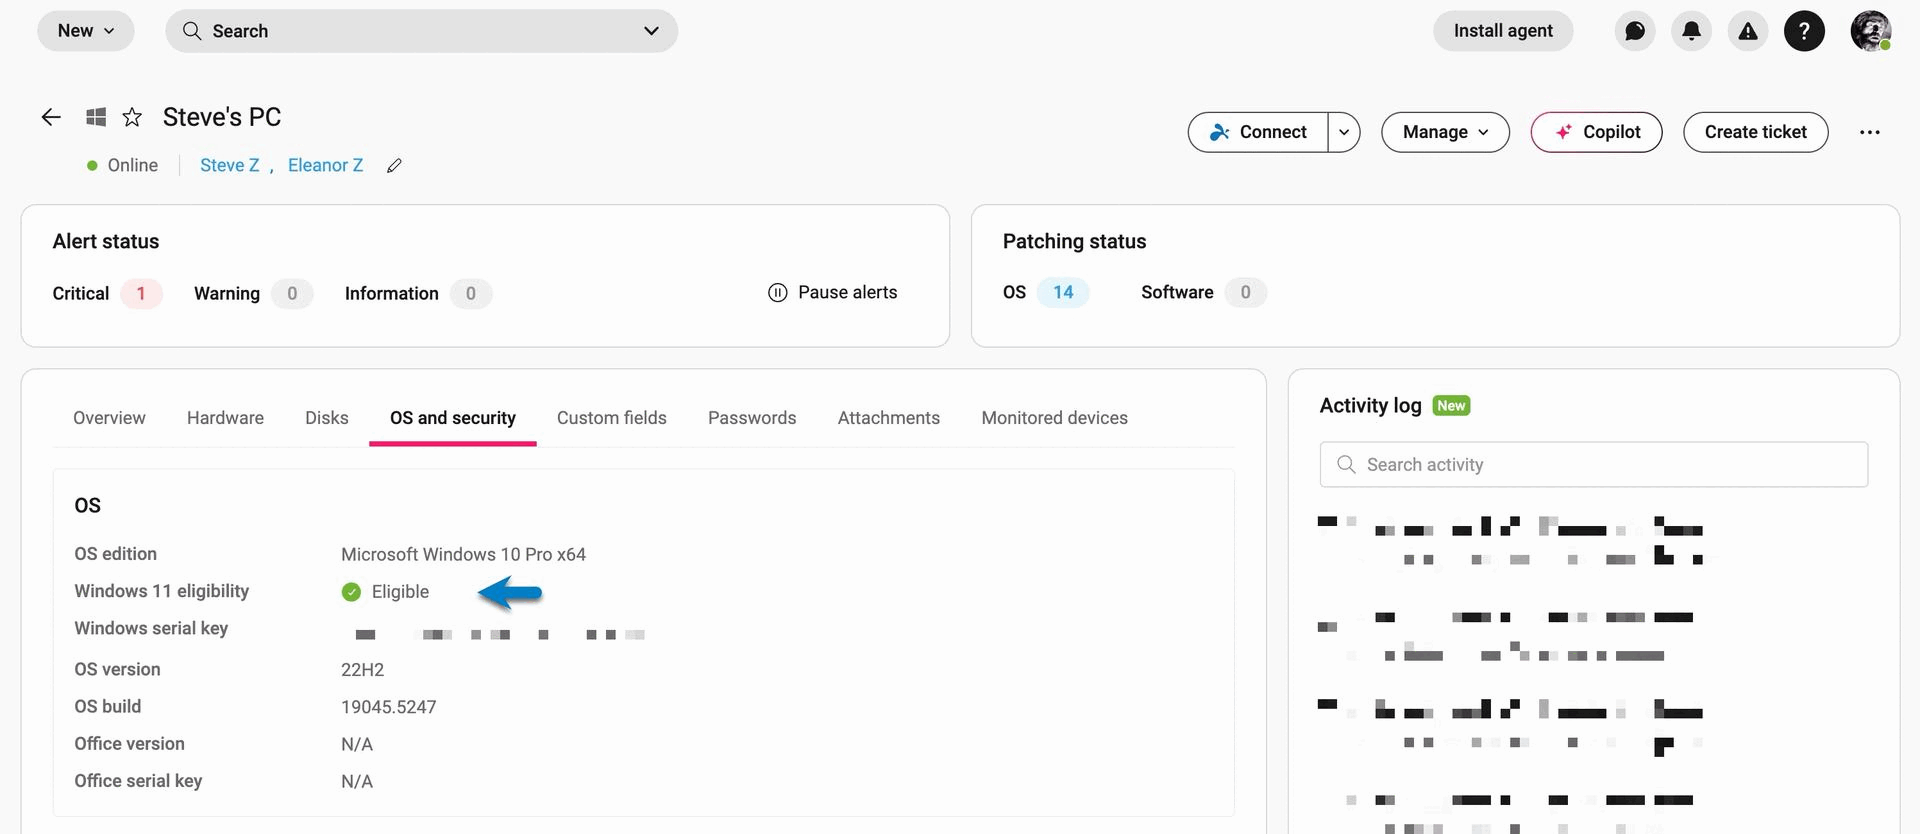Click the Patching status heading

[1074, 241]
